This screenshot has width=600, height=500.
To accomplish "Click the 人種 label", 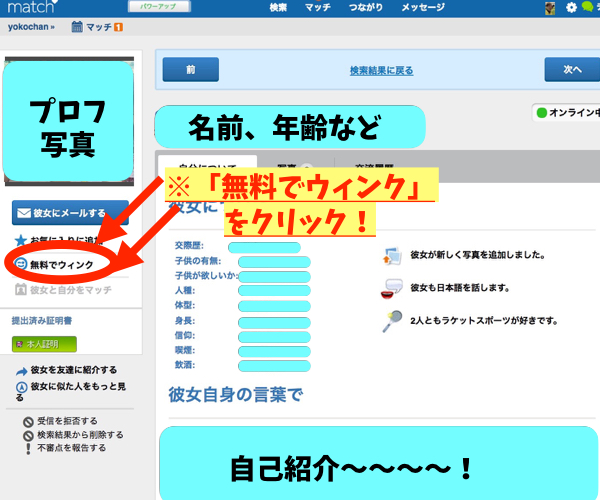I will [x=185, y=290].
